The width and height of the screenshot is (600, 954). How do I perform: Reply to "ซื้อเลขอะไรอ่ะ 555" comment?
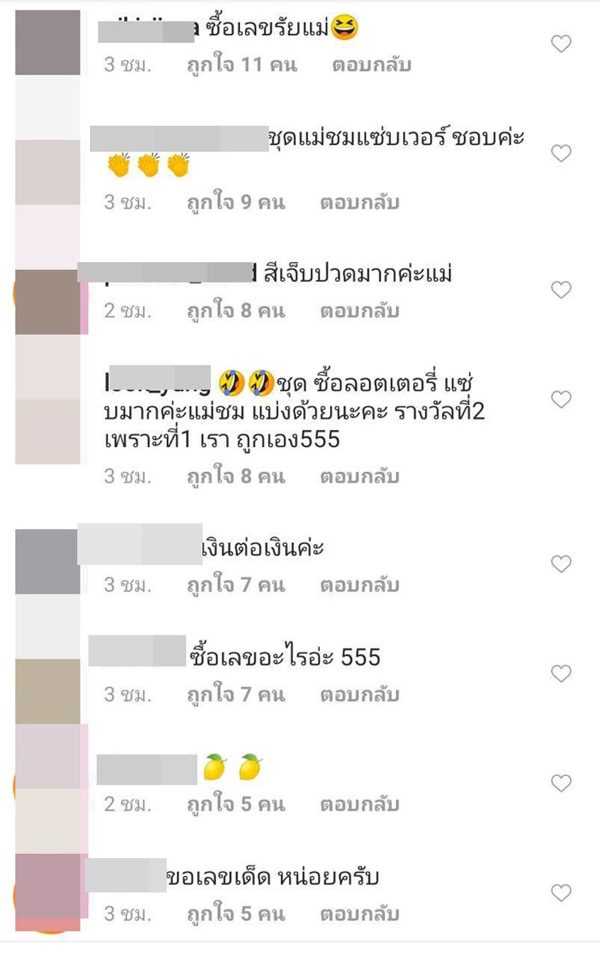click(360, 694)
